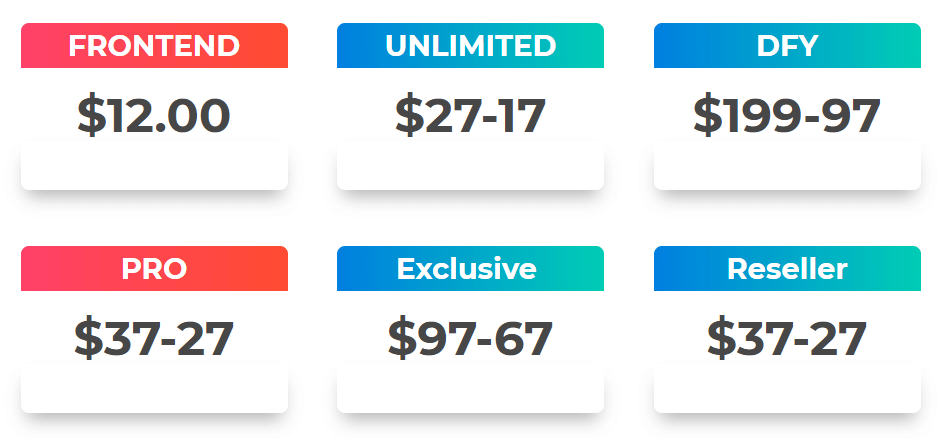Click the dollar sign in $199-97

708,115
